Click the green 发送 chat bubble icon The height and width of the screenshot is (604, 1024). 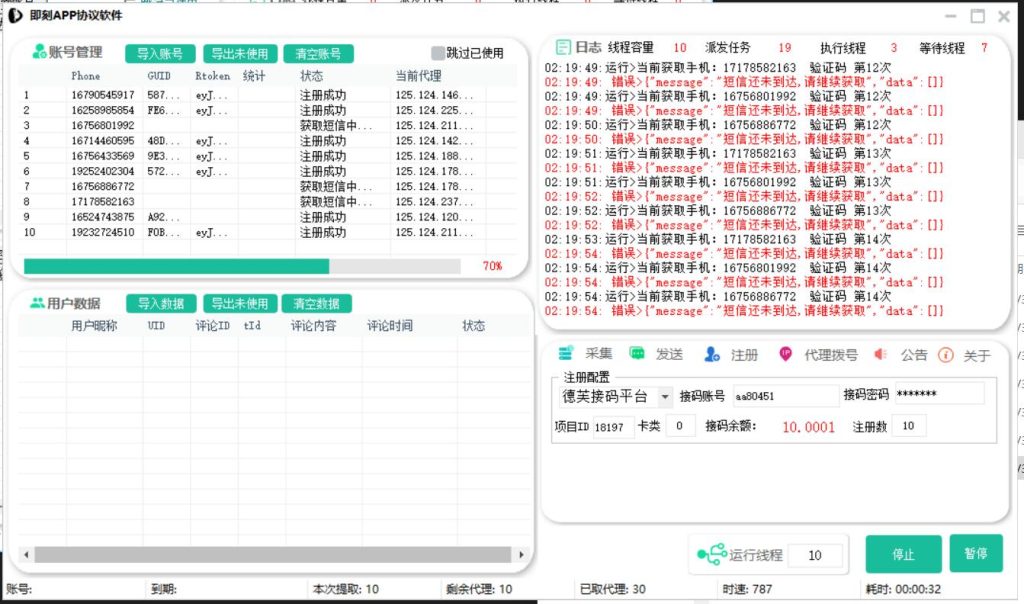(637, 354)
